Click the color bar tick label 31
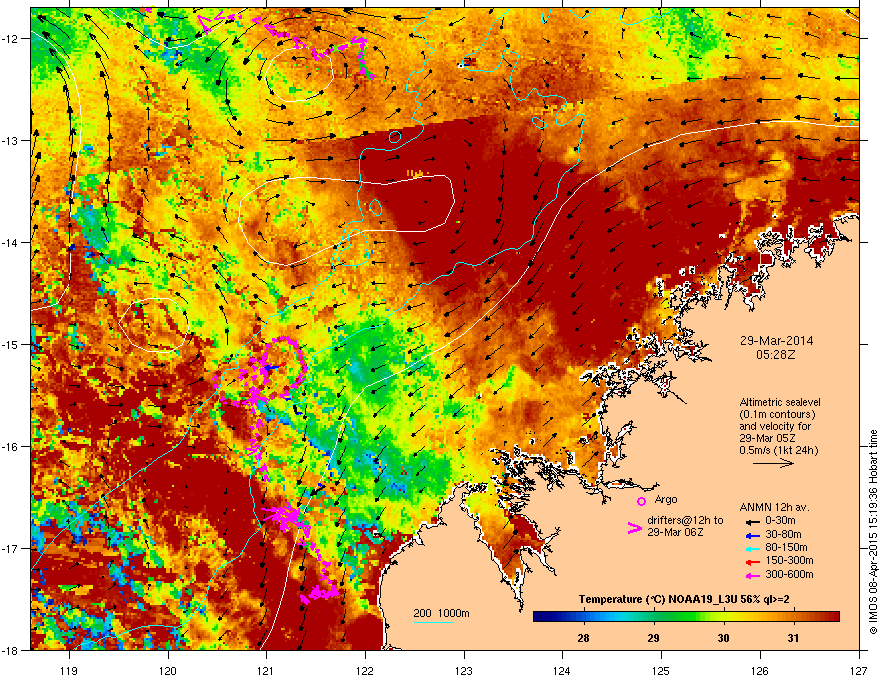This screenshot has width=880, height=680. point(793,638)
